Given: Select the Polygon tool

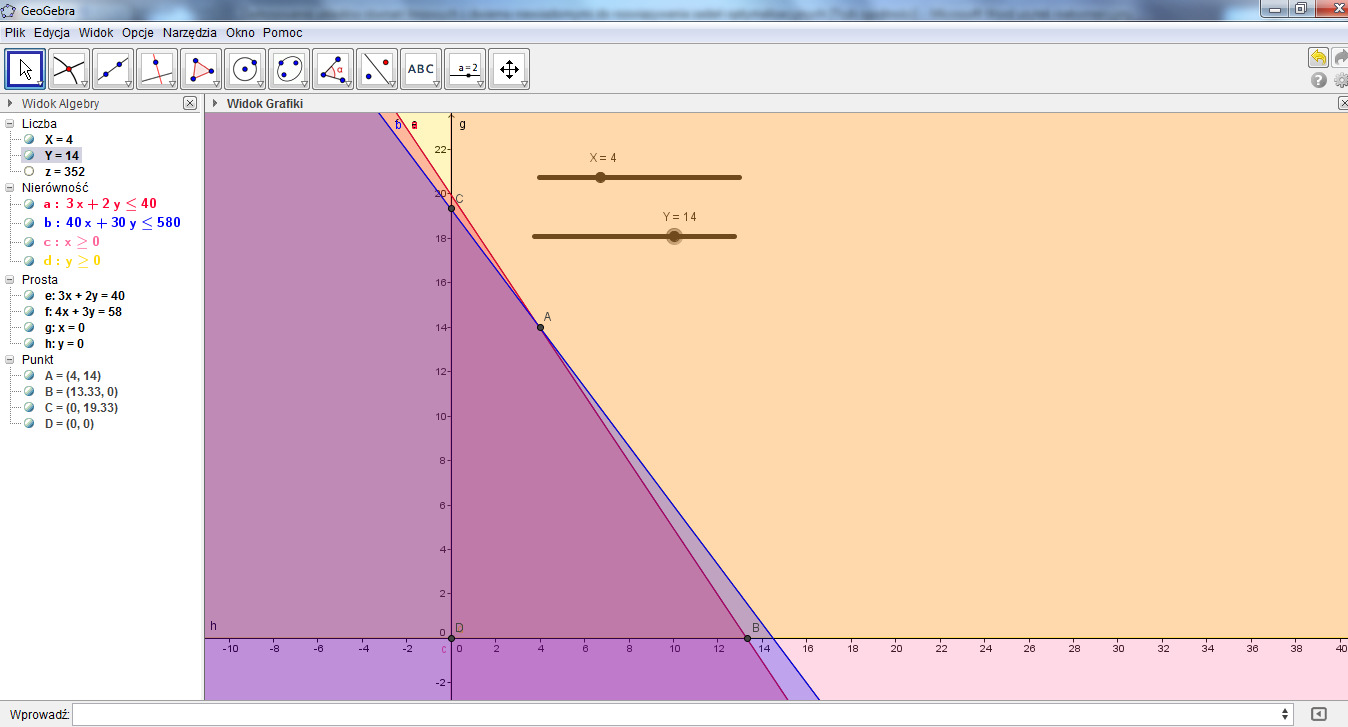Looking at the screenshot, I should pyautogui.click(x=201, y=69).
